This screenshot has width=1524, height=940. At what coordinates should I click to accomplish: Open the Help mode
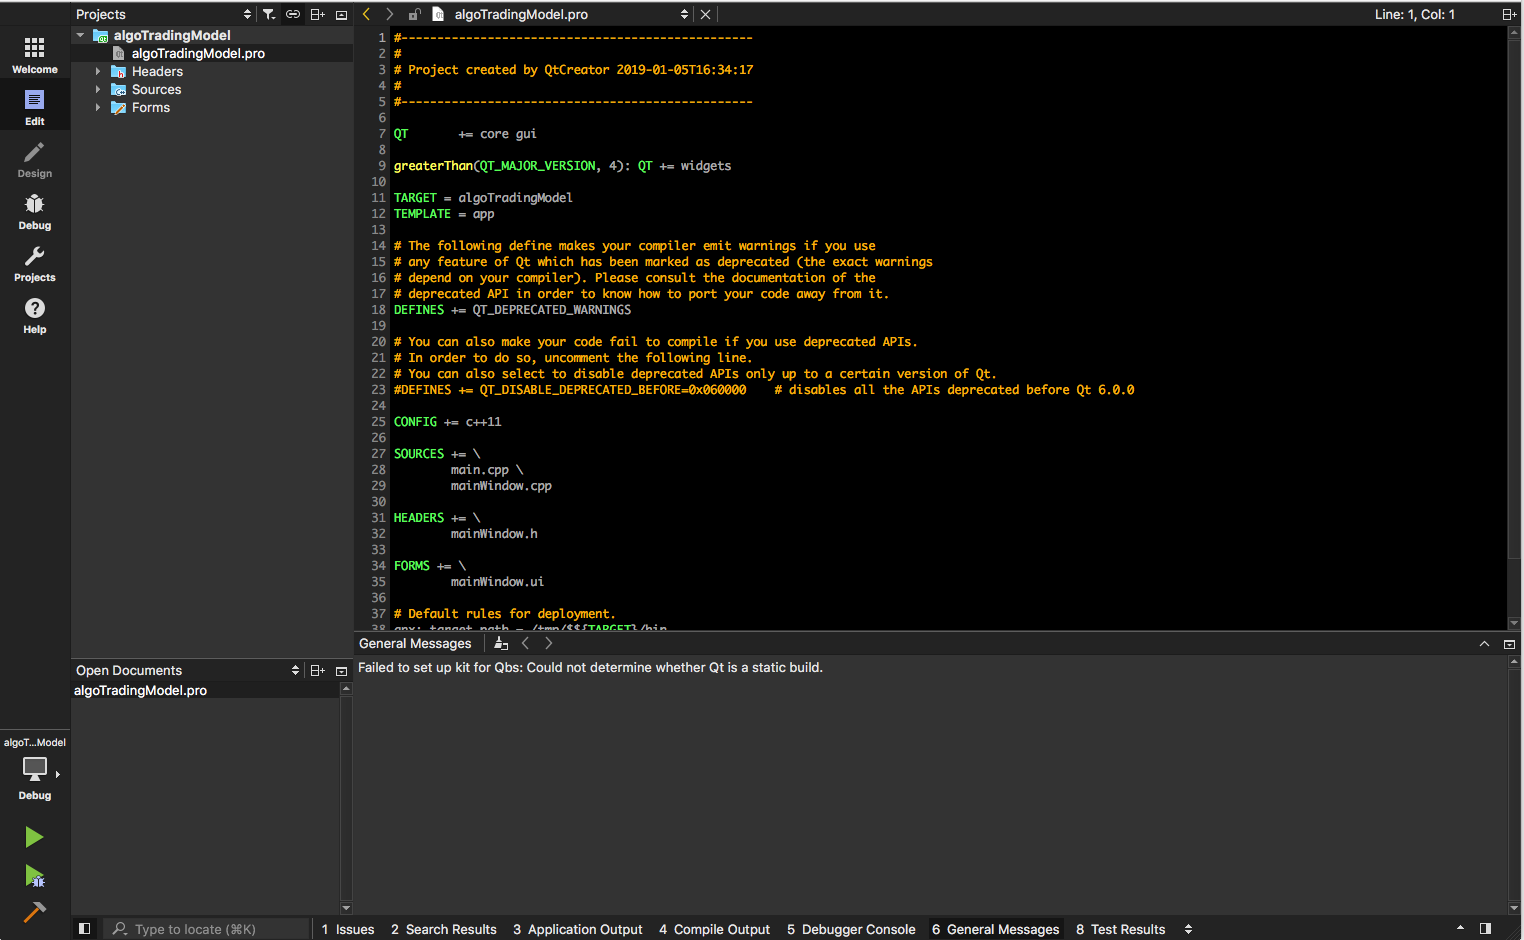35,315
